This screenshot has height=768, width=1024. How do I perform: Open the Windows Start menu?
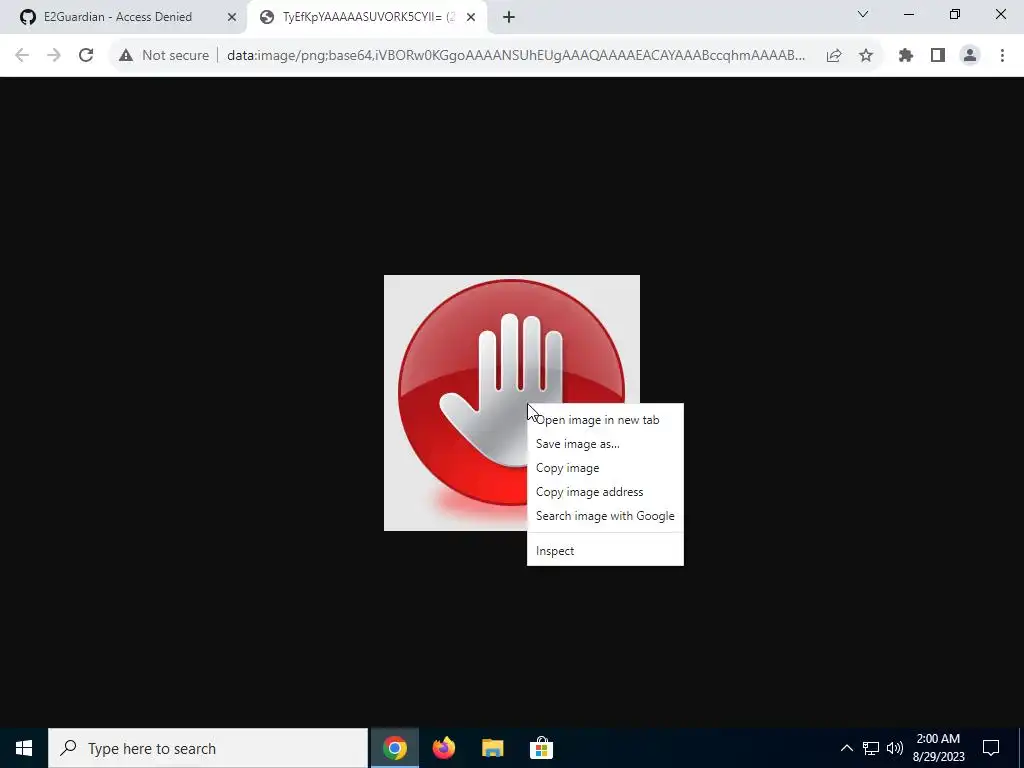(x=24, y=748)
